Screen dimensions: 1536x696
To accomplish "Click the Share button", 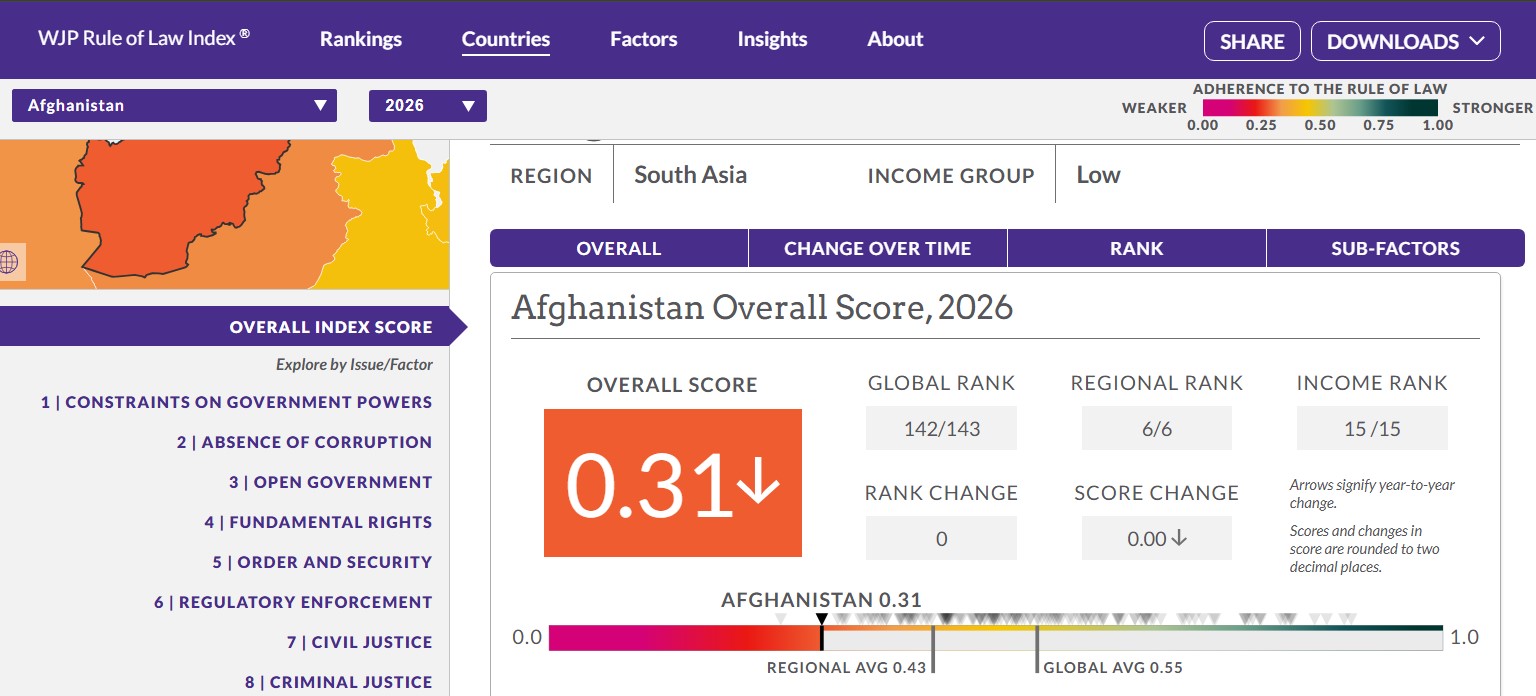I will (1252, 41).
